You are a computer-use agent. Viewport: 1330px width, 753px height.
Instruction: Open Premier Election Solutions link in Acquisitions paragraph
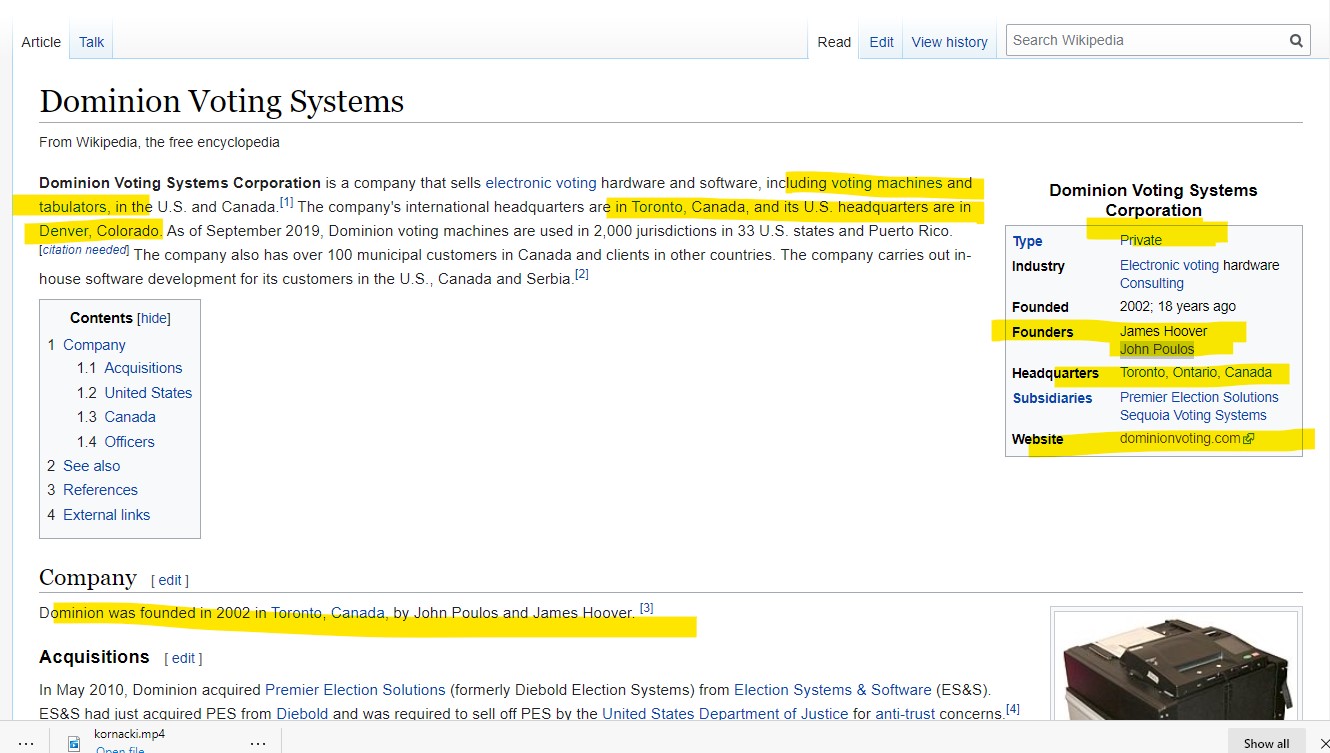(x=355, y=690)
